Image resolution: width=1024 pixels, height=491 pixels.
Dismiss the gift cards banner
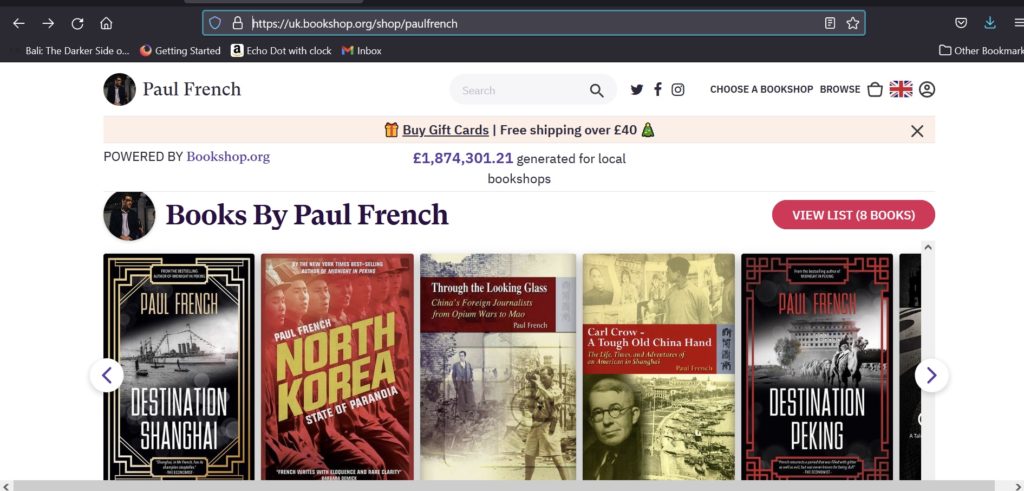pos(917,130)
